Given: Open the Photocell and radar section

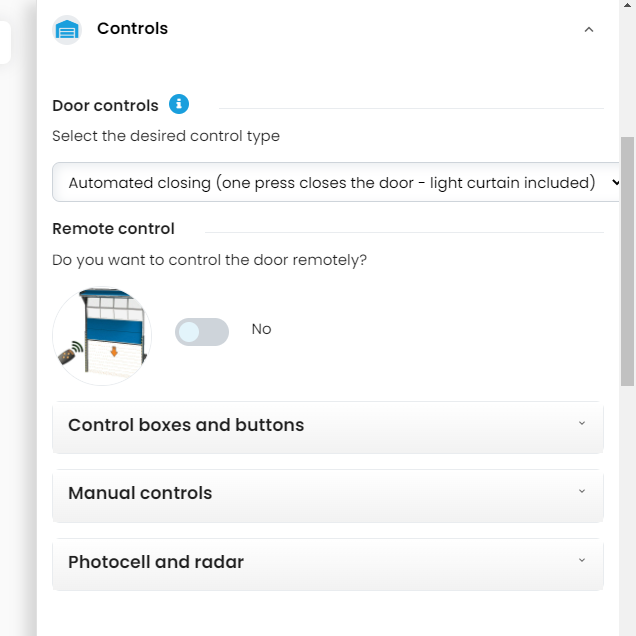Looking at the screenshot, I should (156, 562).
